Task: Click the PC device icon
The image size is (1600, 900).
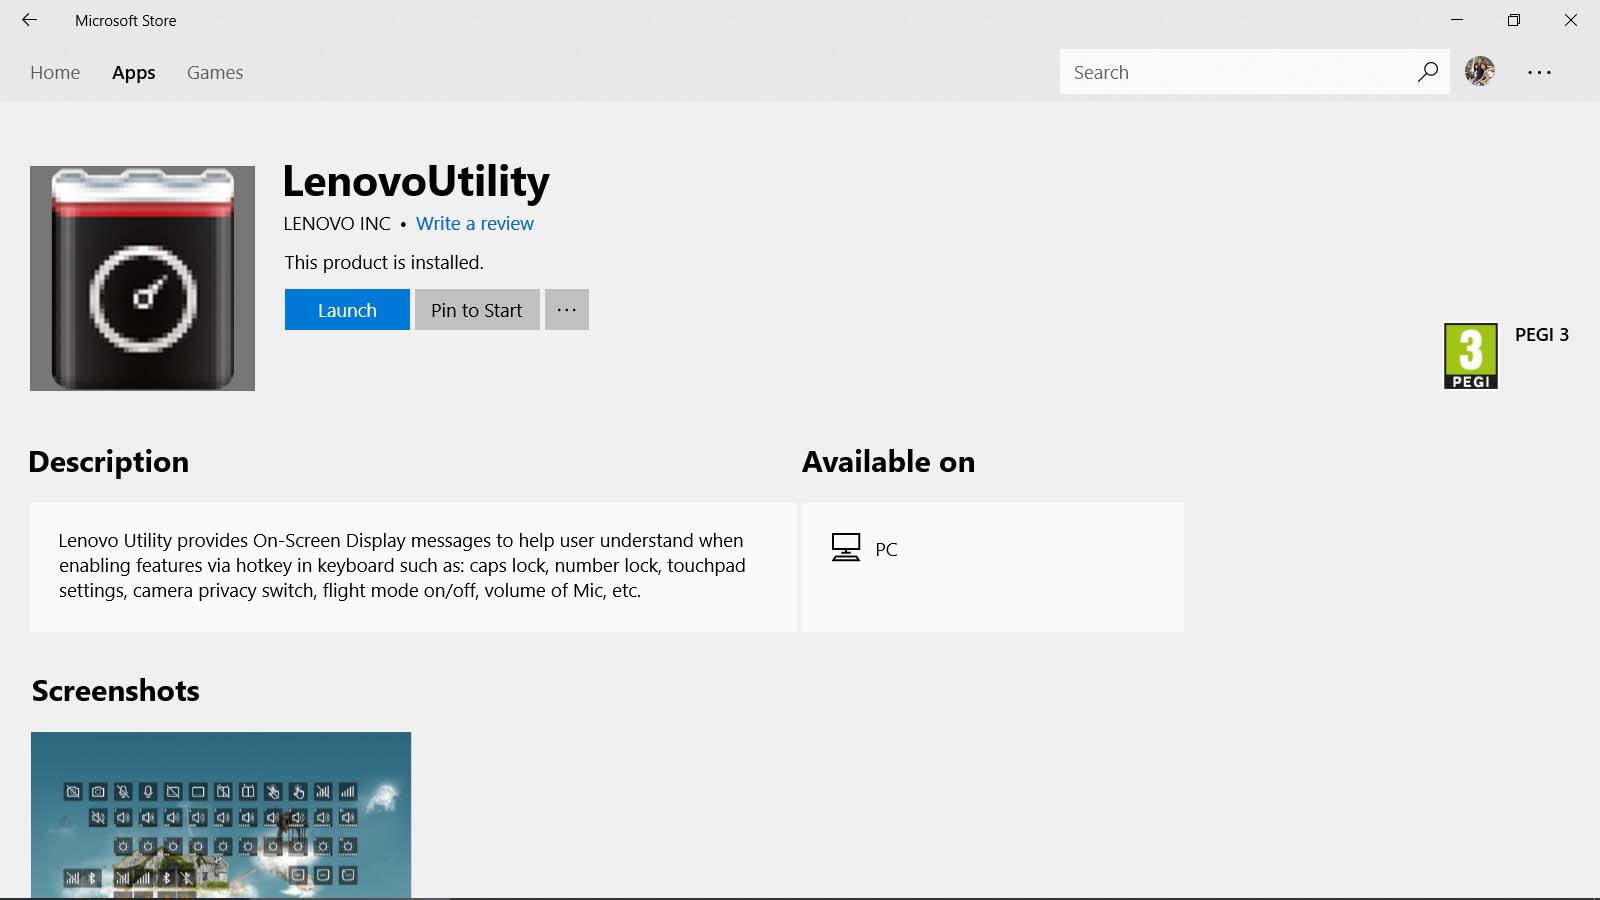Action: (846, 548)
